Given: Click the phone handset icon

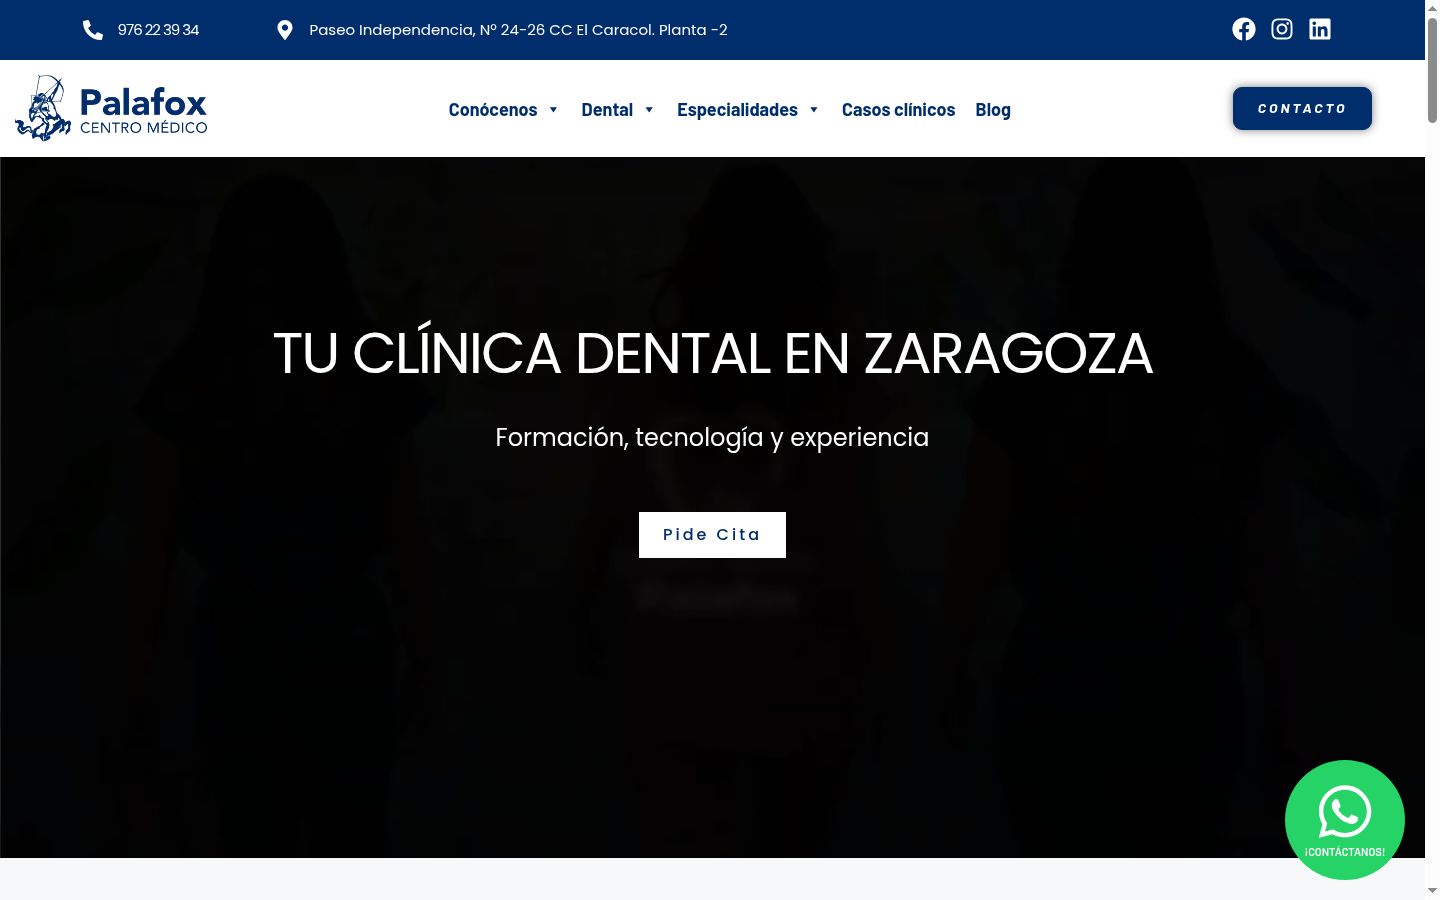Looking at the screenshot, I should point(93,30).
